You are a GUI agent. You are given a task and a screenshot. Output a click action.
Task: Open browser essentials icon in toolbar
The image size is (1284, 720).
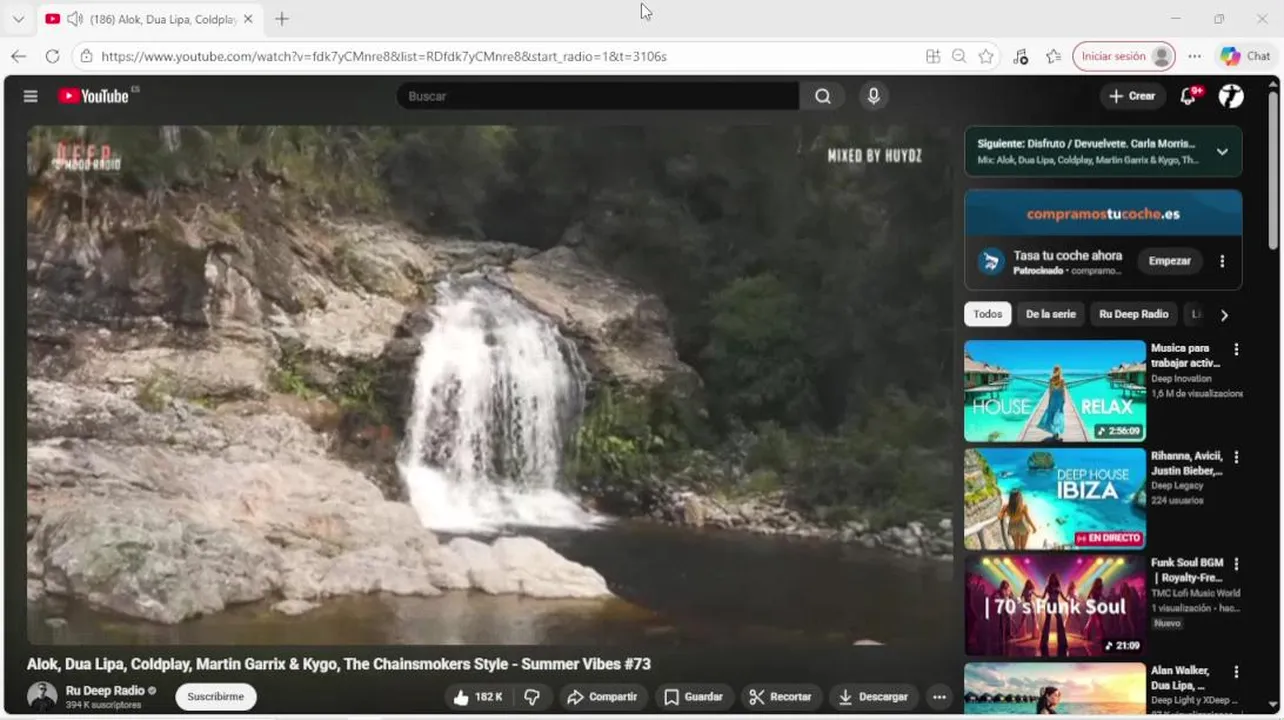click(x=1020, y=56)
